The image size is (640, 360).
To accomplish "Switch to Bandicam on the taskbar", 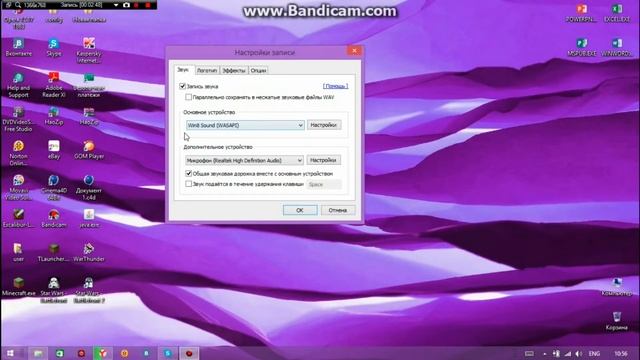I will 189,353.
